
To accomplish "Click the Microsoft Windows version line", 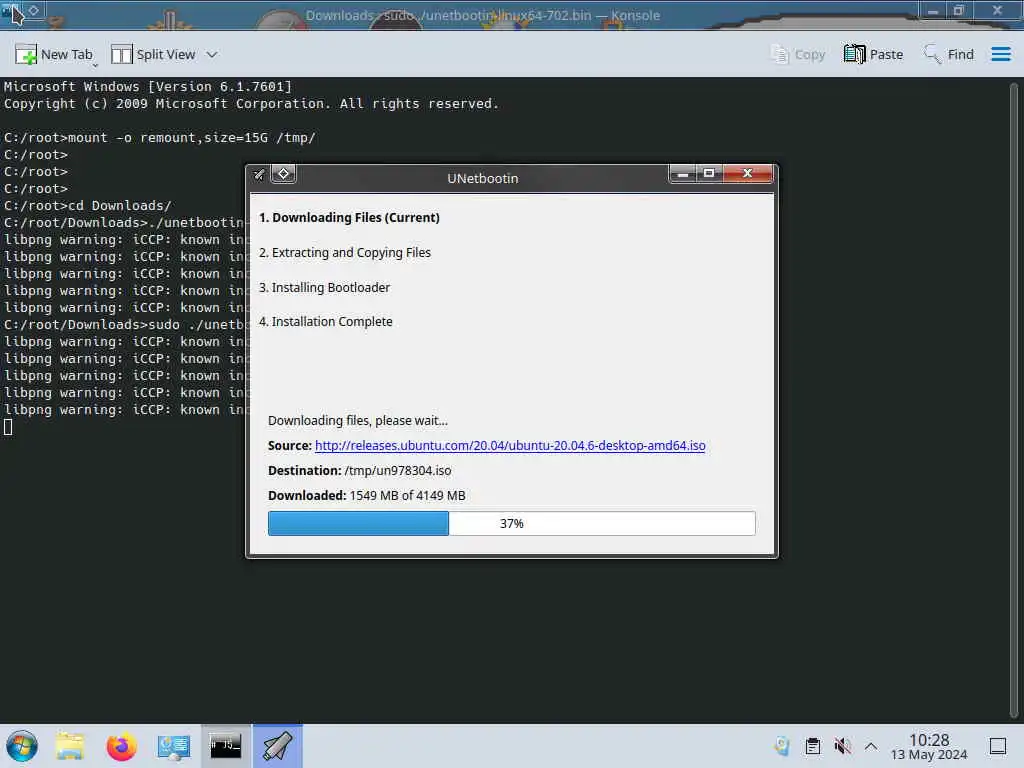I will point(148,87).
